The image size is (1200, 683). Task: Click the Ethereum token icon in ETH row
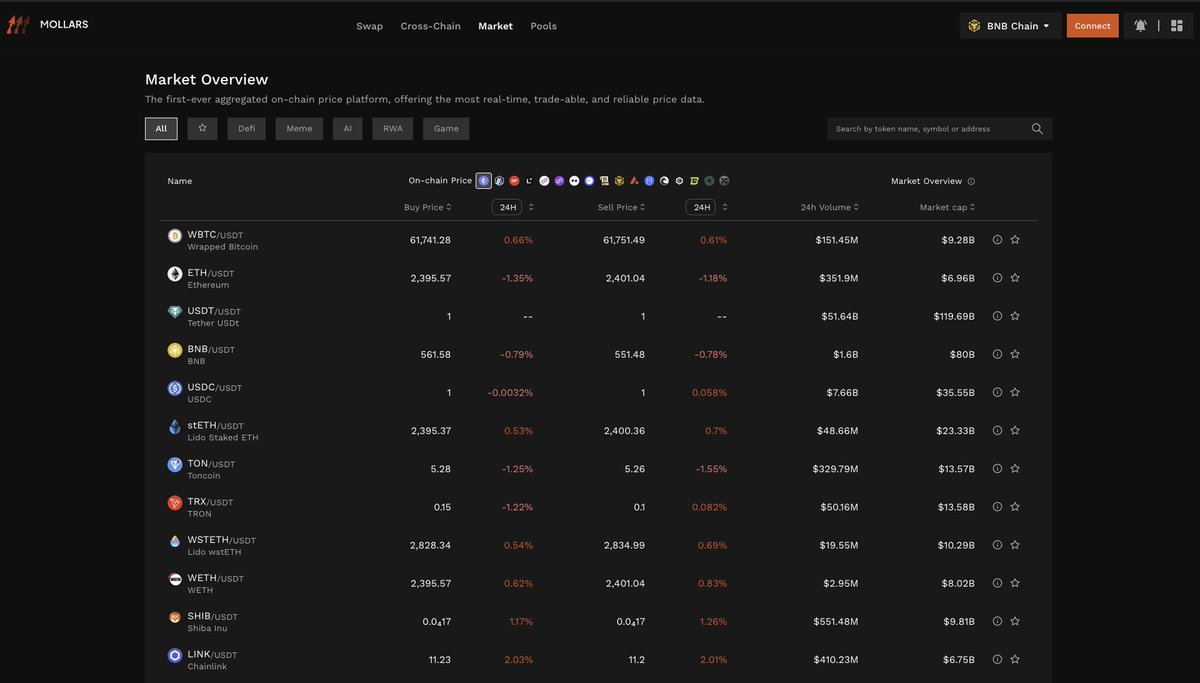[x=175, y=274]
